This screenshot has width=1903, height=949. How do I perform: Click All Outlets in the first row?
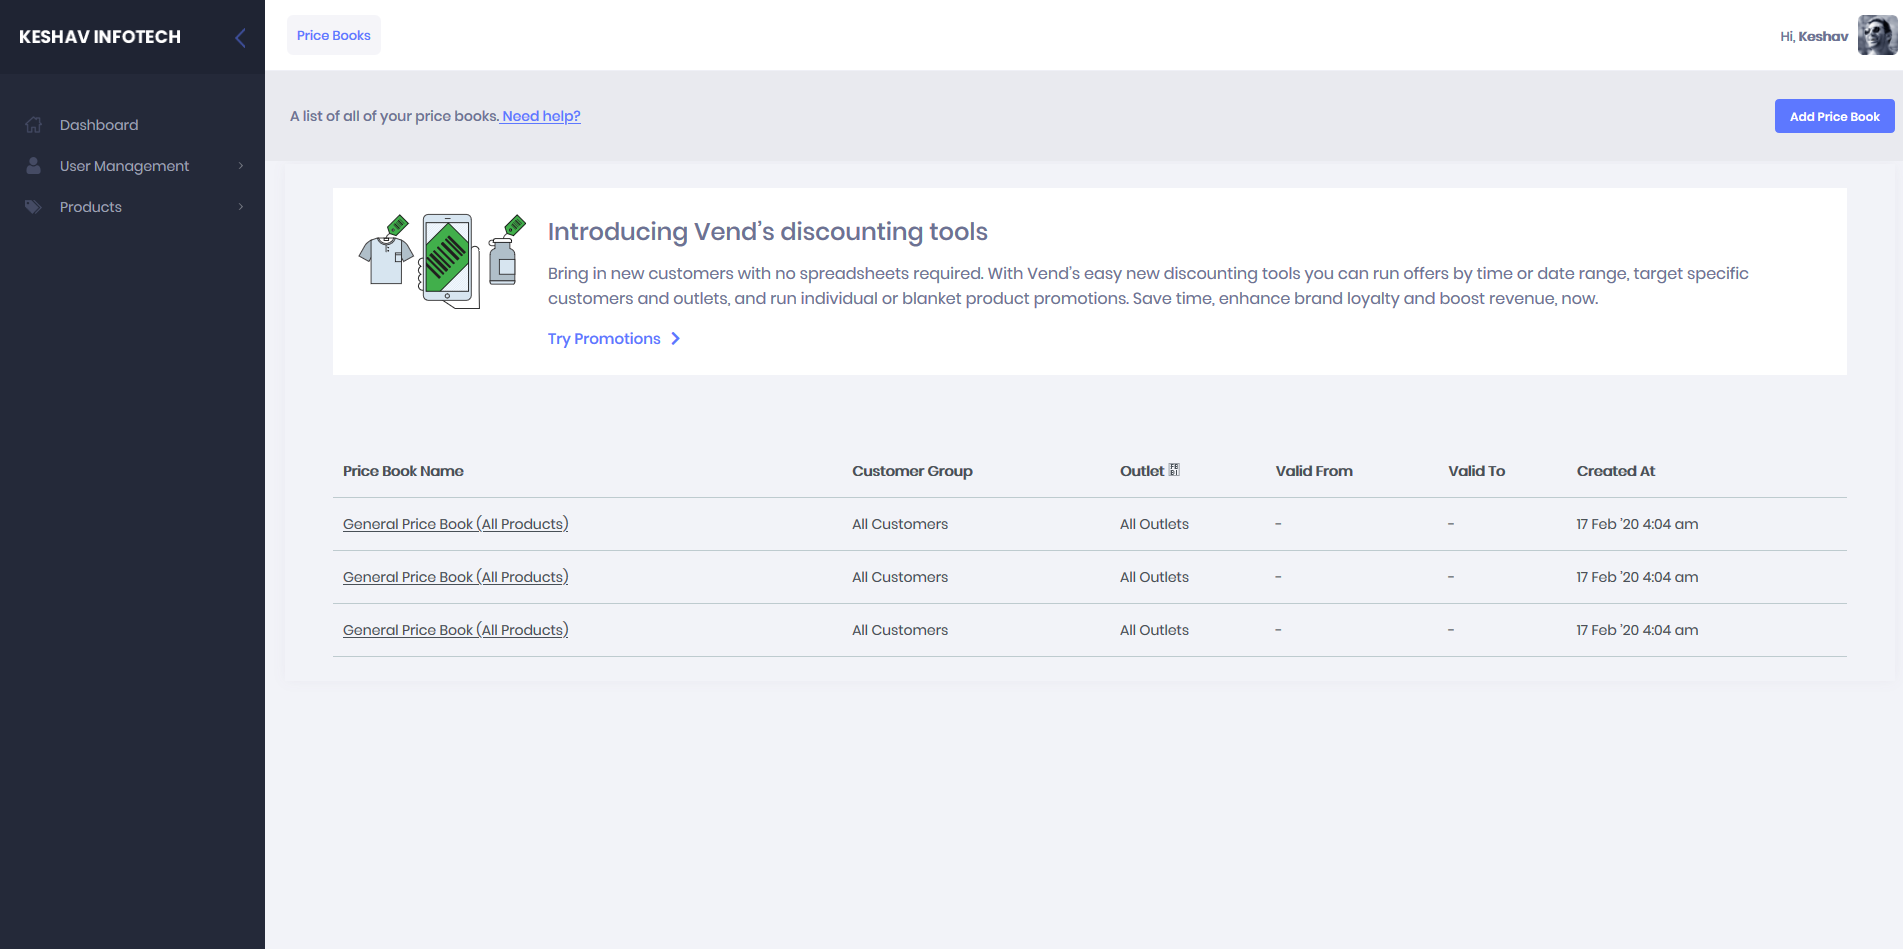(x=1154, y=524)
